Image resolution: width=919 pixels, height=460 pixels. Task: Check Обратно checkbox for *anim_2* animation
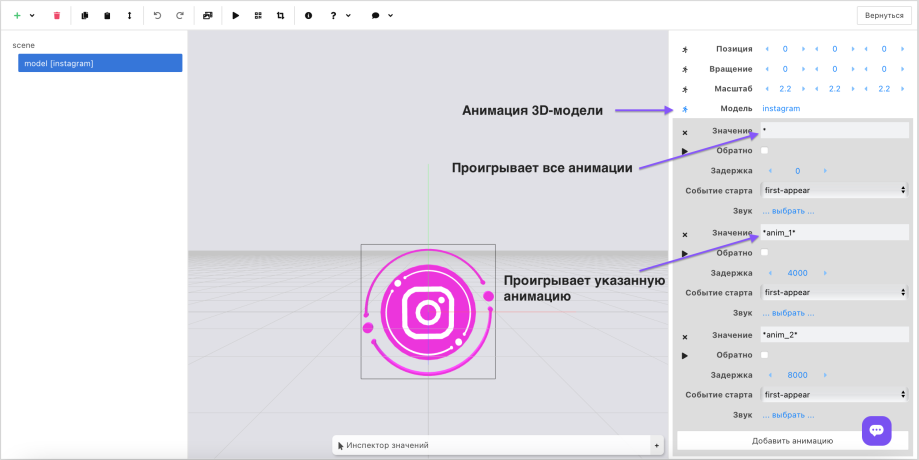[765, 355]
